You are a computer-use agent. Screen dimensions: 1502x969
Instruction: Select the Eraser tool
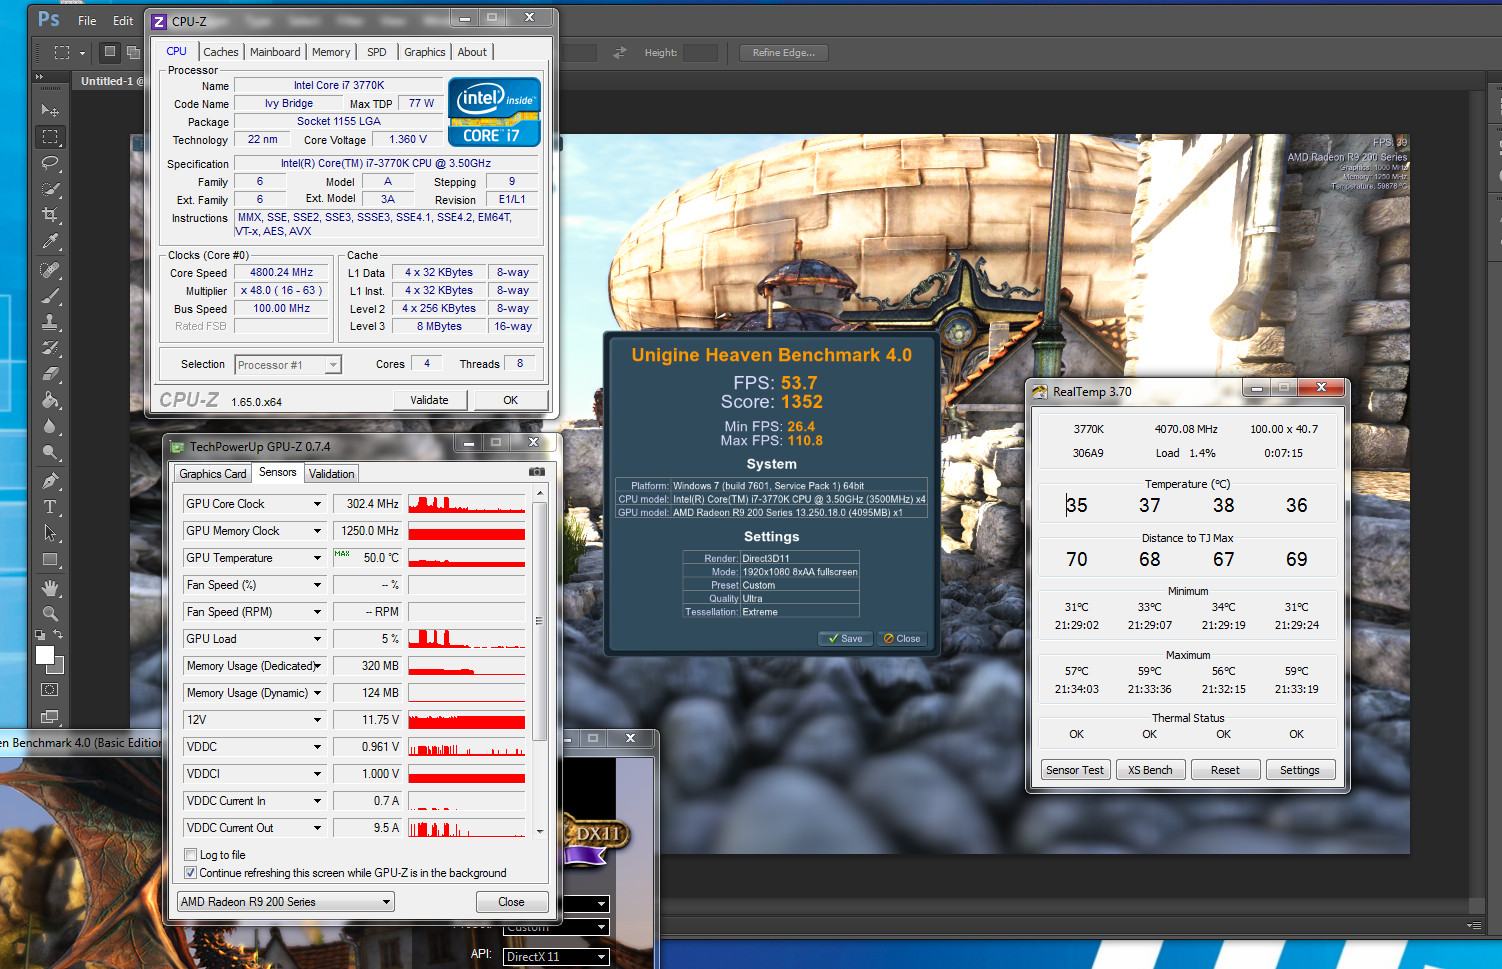pos(50,374)
